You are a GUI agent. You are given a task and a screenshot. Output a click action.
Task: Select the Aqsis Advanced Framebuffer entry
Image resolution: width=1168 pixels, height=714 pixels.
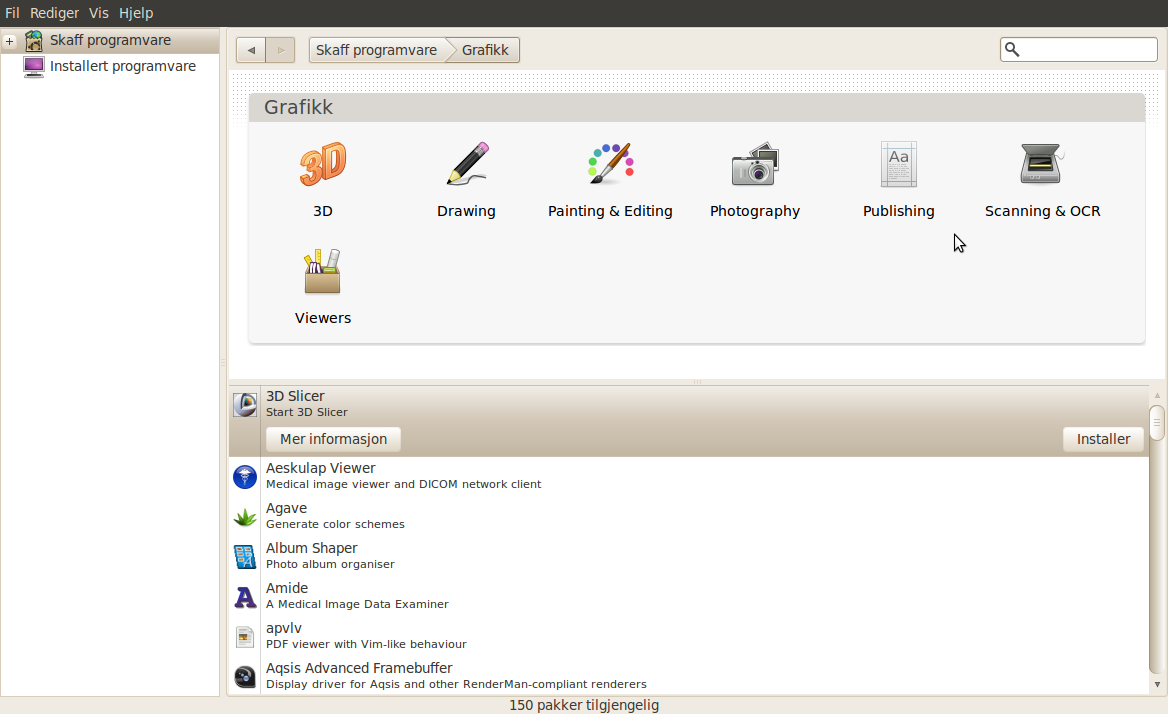pyautogui.click(x=688, y=676)
